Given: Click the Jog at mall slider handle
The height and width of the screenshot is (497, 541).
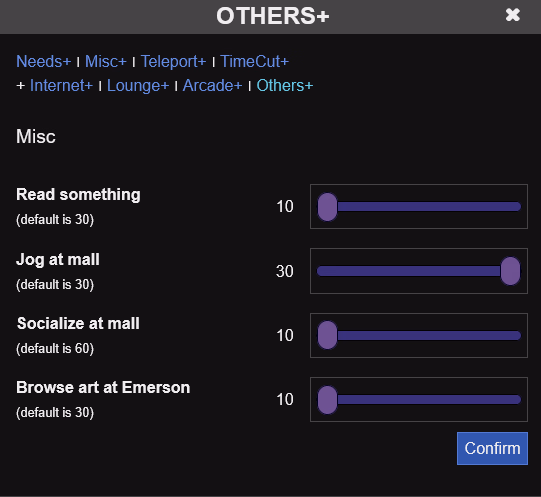Looking at the screenshot, I should (510, 271).
